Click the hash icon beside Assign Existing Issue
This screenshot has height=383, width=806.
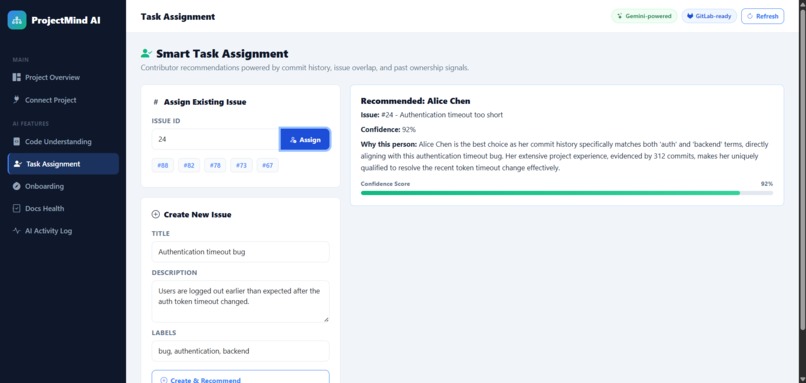pyautogui.click(x=156, y=102)
